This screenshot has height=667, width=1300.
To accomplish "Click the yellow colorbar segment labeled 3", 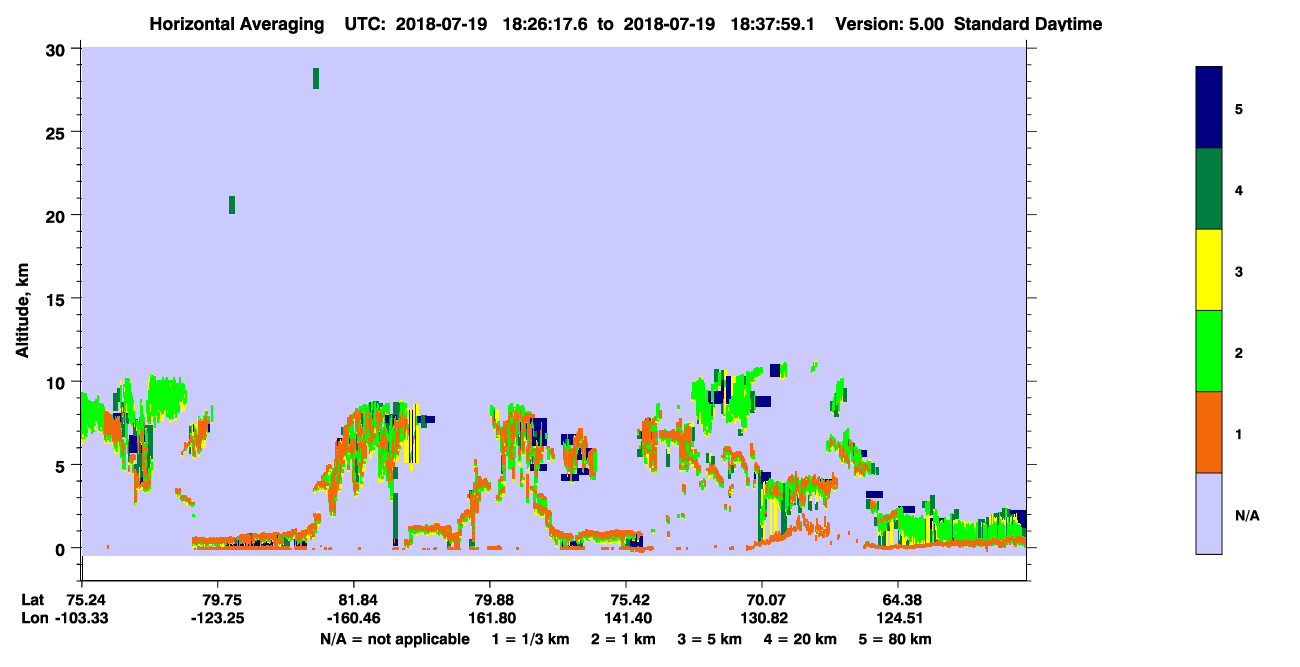I will [x=1209, y=270].
